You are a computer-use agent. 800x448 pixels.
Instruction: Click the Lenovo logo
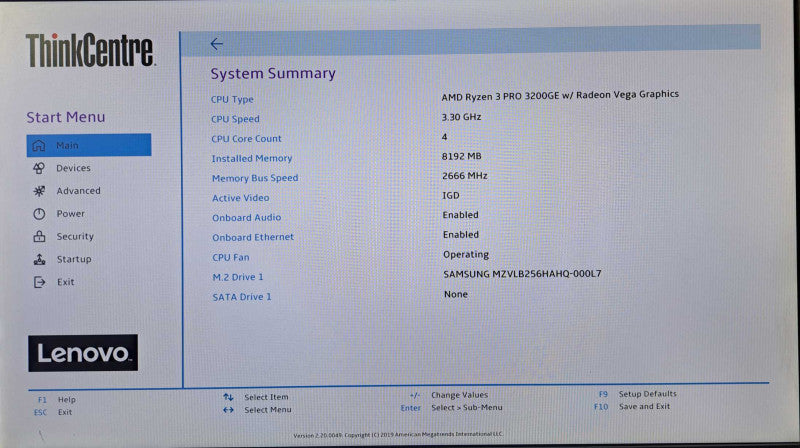(x=83, y=353)
